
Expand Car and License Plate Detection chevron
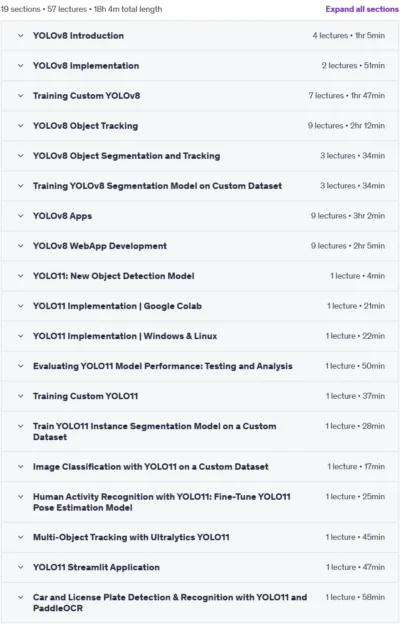[x=21, y=597]
